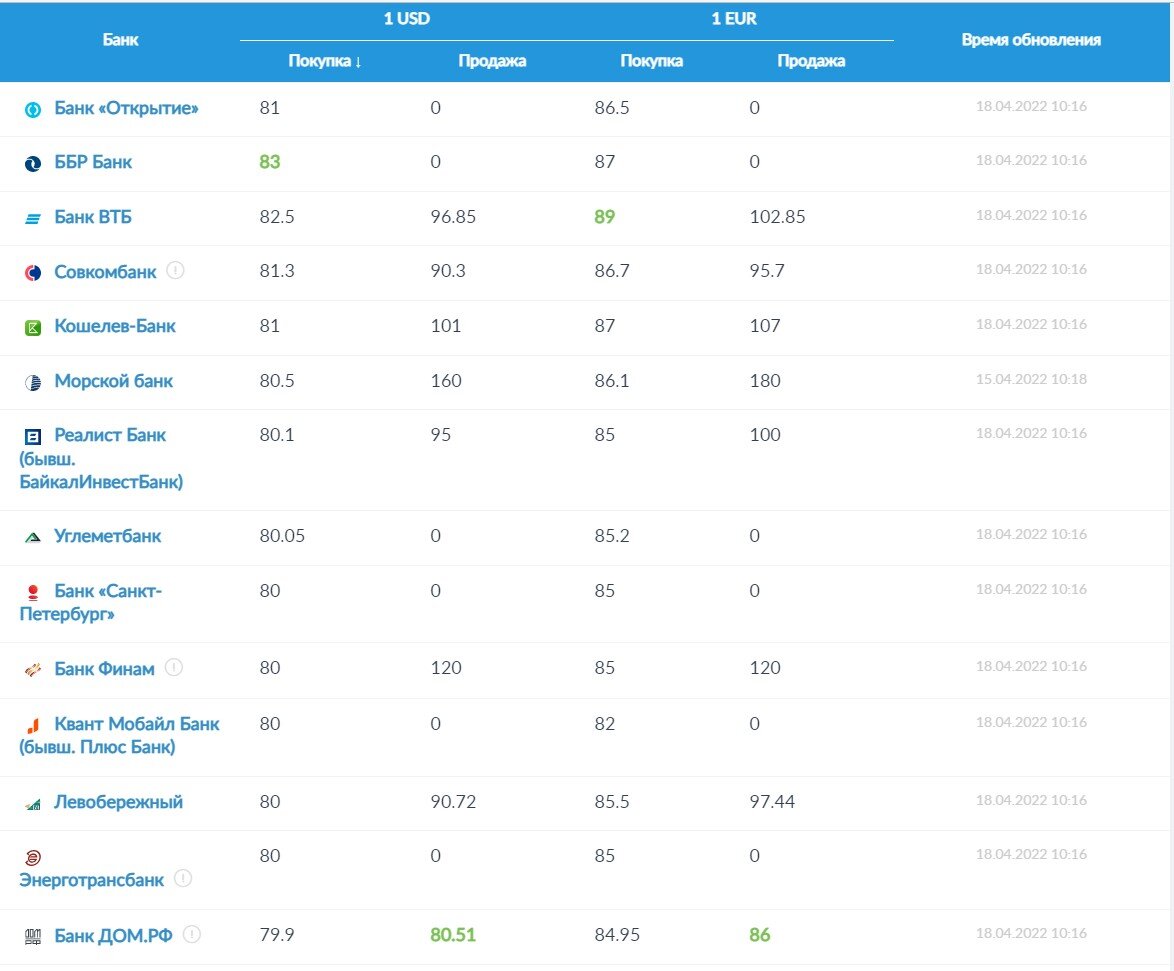Open the Реалист Банк link
The width and height of the screenshot is (1174, 971).
101,458
